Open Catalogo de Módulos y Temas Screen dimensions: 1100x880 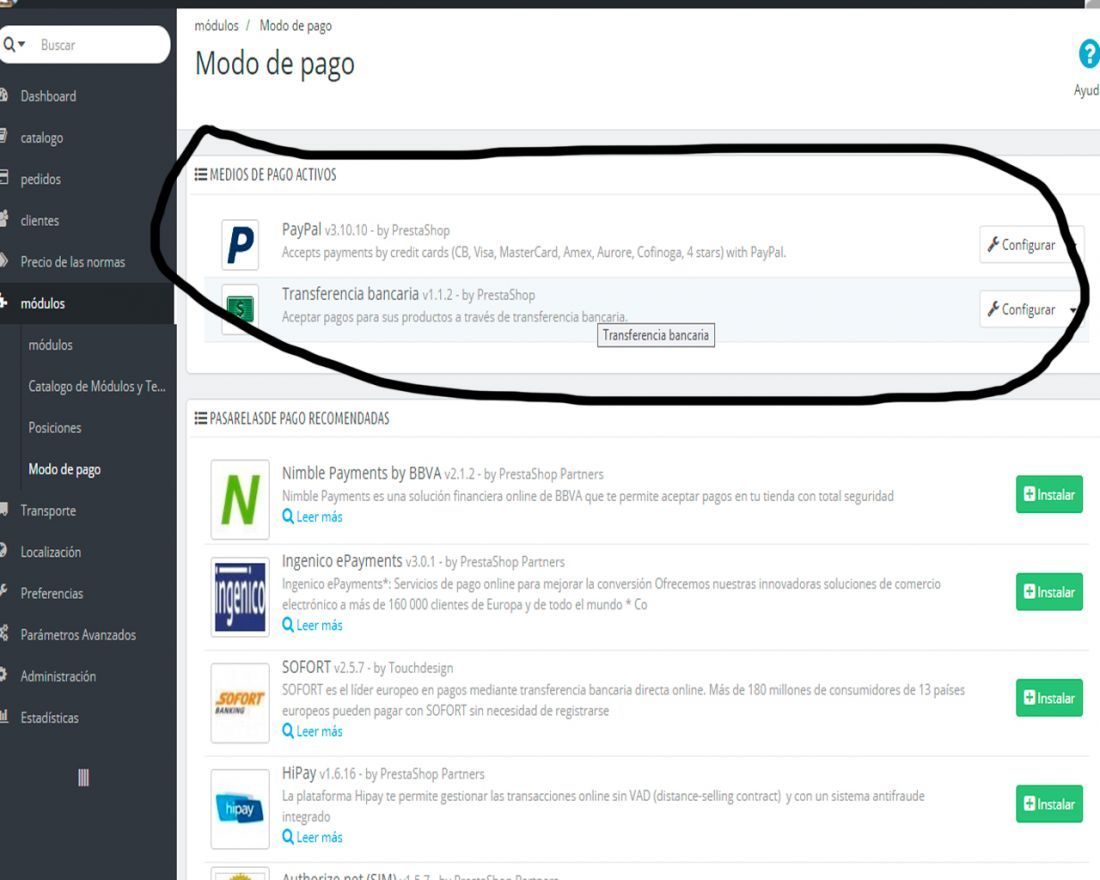coord(97,386)
